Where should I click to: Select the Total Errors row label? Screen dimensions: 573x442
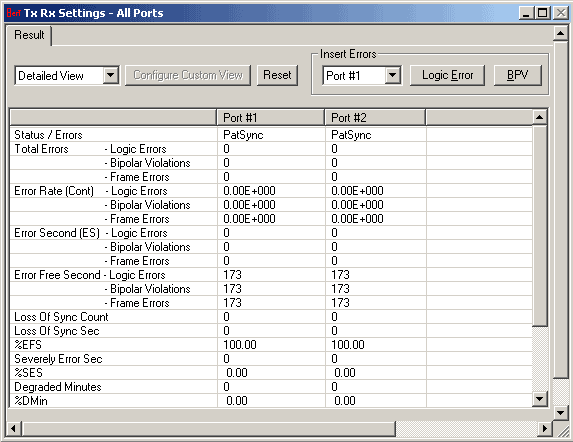click(41, 149)
